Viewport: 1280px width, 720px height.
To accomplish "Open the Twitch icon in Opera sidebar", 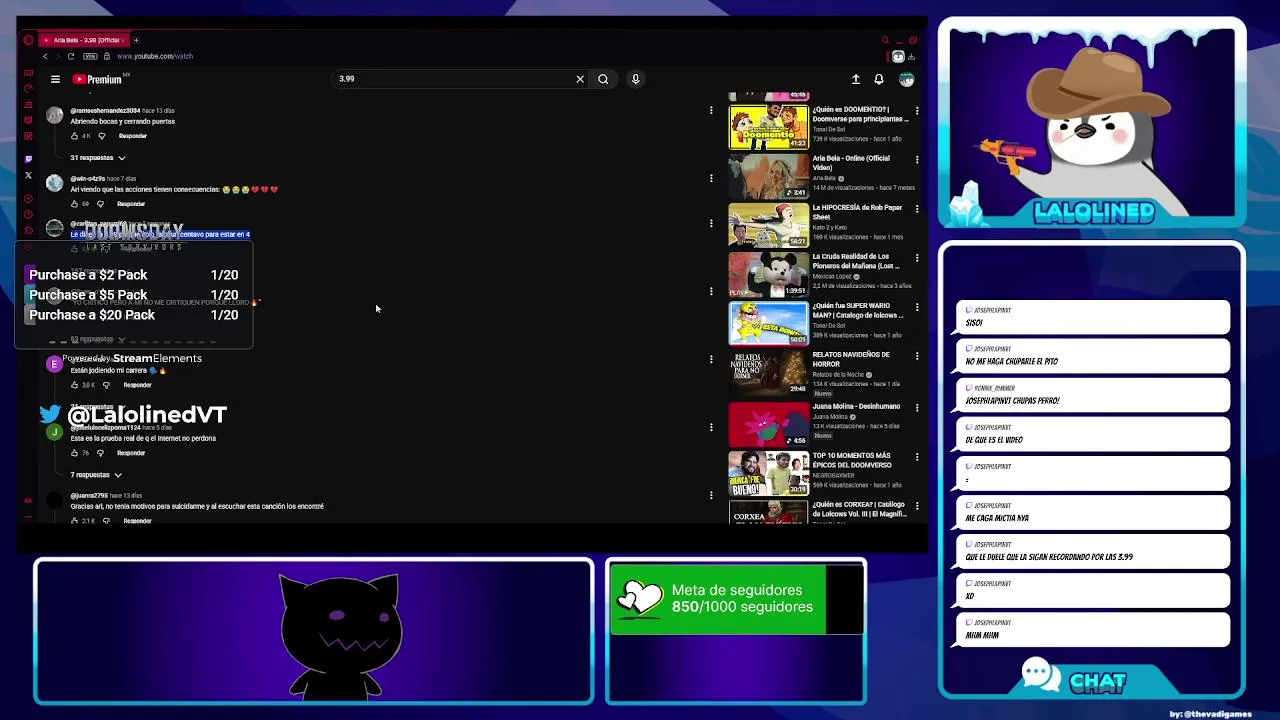I will (x=28, y=158).
